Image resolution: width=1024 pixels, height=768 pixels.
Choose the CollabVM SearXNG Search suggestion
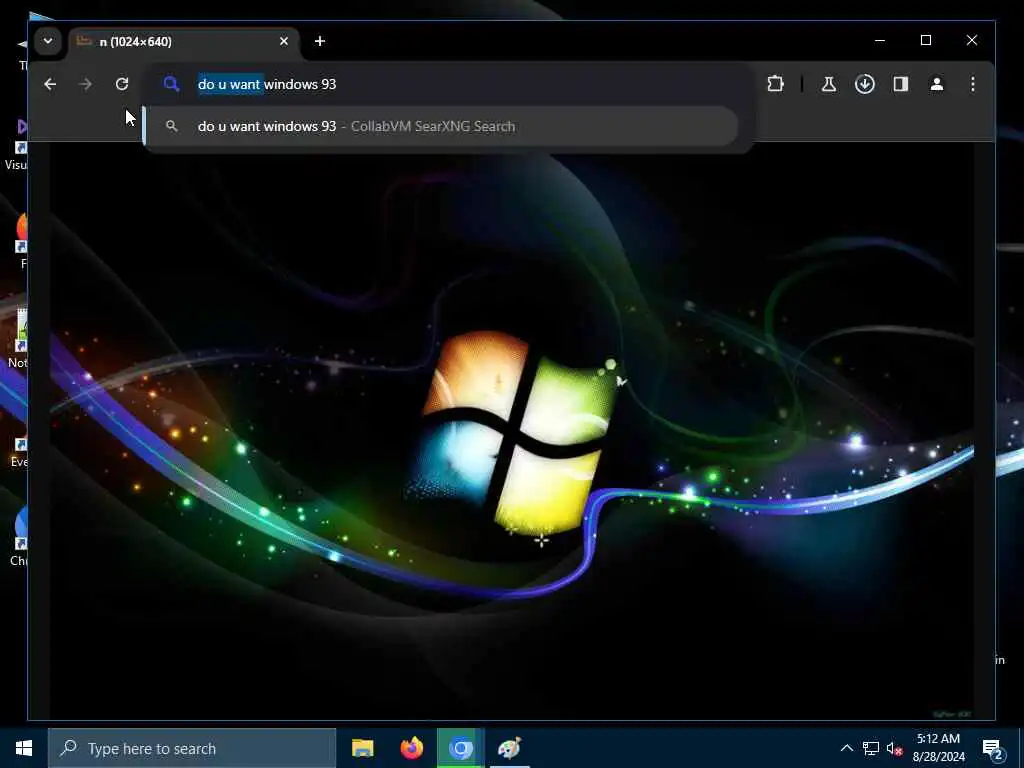pos(441,126)
